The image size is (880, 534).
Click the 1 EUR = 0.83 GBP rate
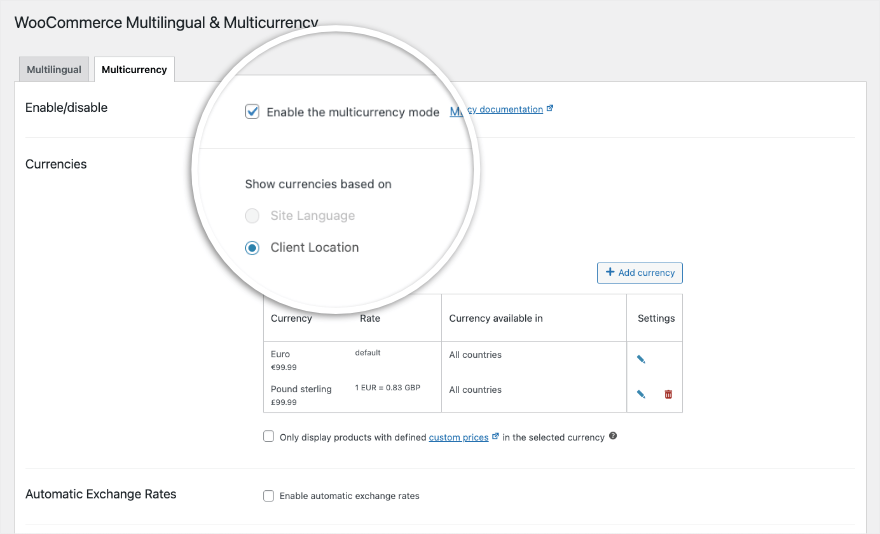click(387, 387)
